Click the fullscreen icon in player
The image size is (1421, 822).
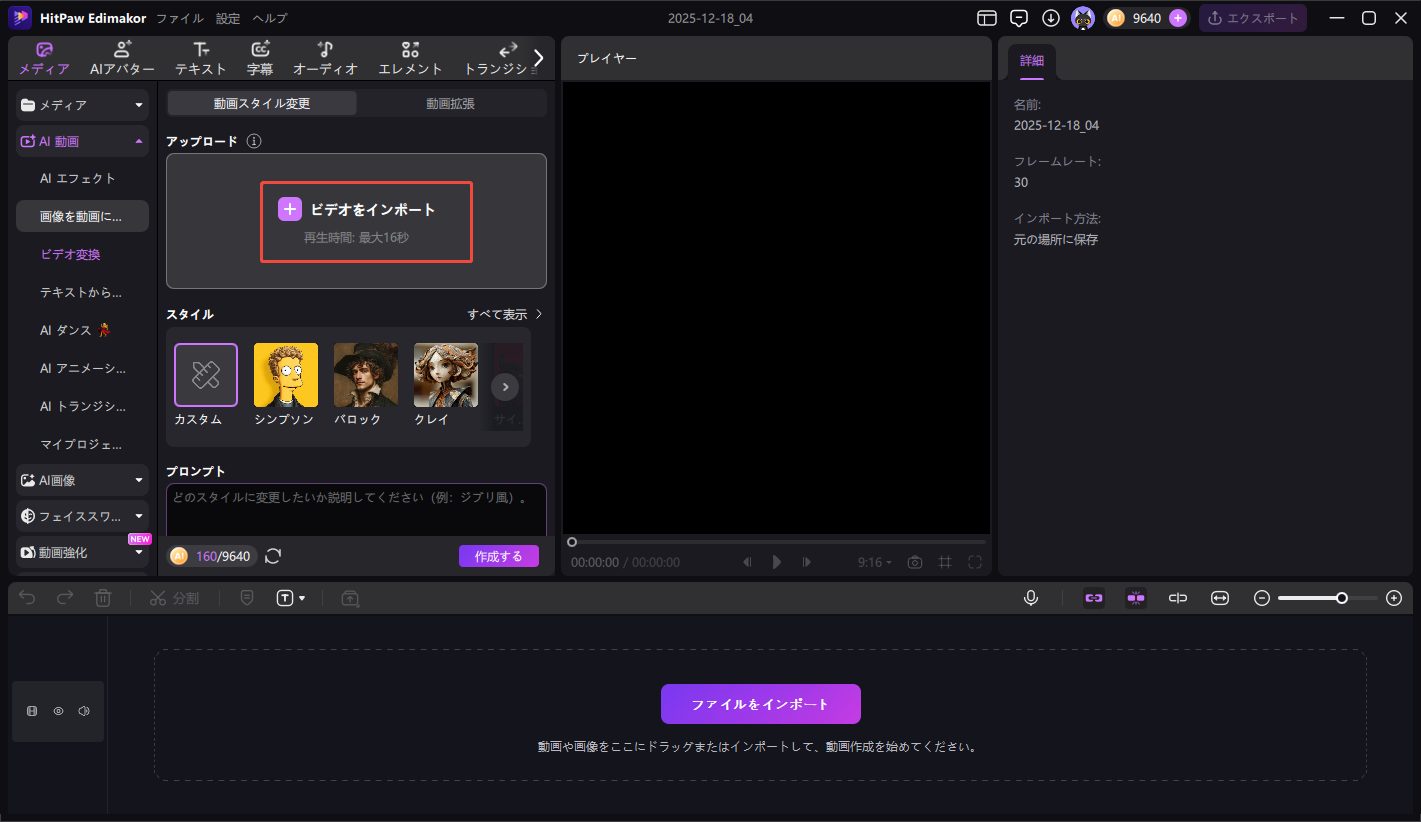pyautogui.click(x=974, y=562)
